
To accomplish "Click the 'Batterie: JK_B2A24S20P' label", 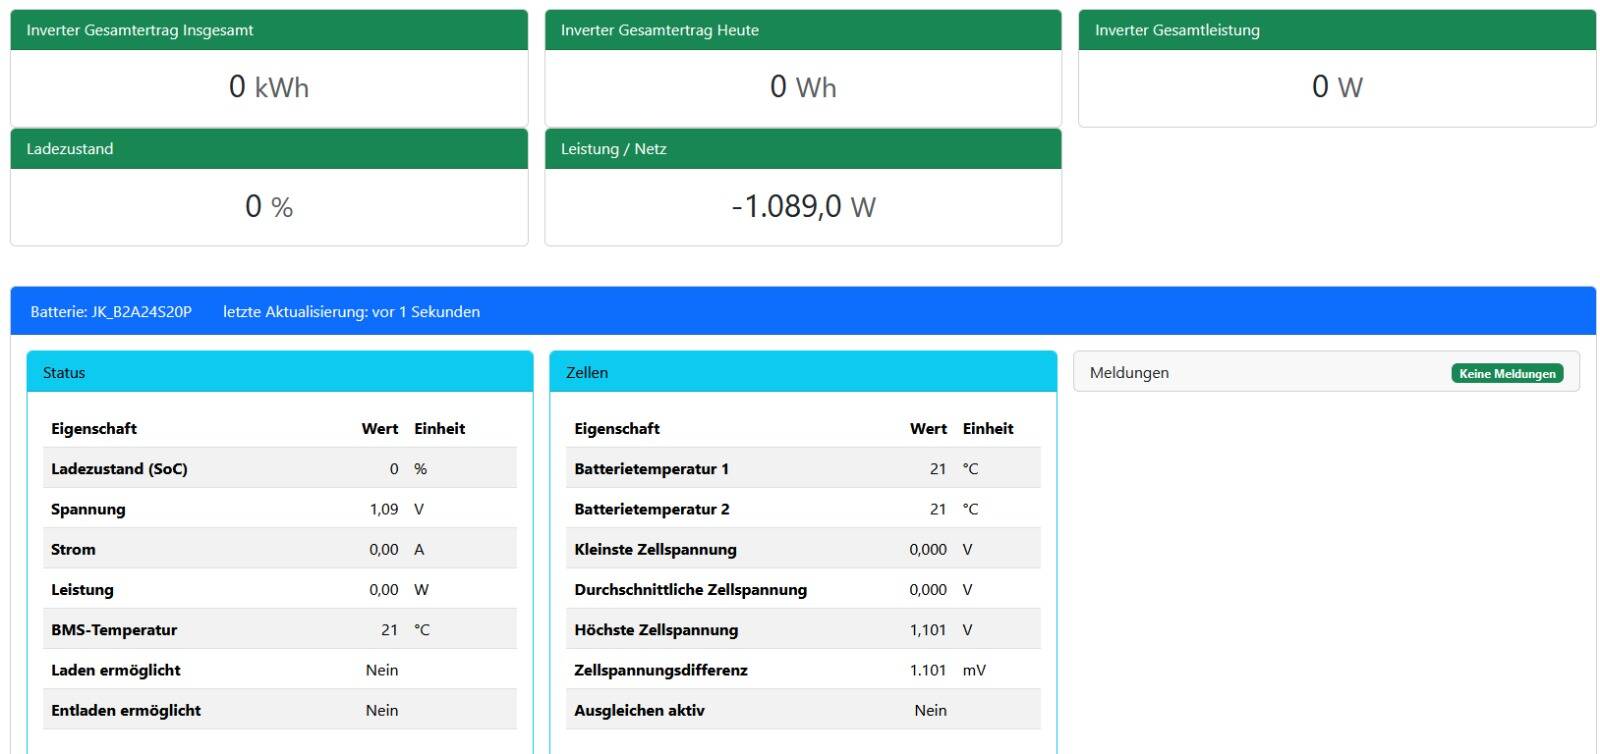I will click(x=111, y=312).
